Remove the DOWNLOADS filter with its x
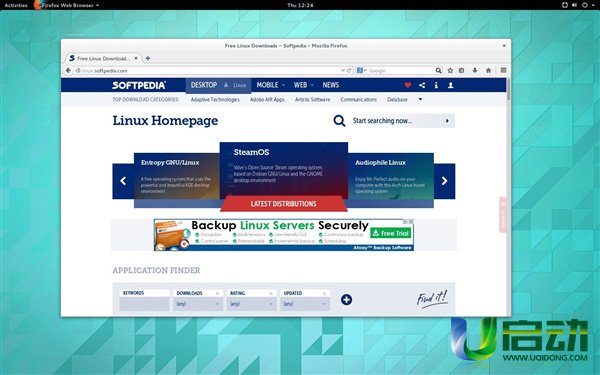 pos(217,293)
